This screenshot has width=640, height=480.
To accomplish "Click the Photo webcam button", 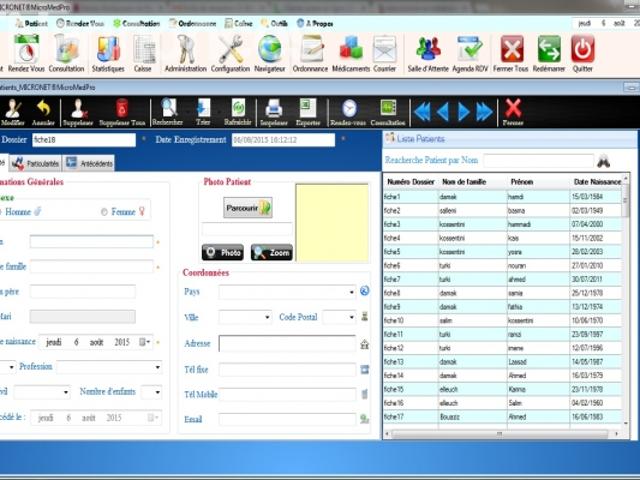I will [223, 253].
